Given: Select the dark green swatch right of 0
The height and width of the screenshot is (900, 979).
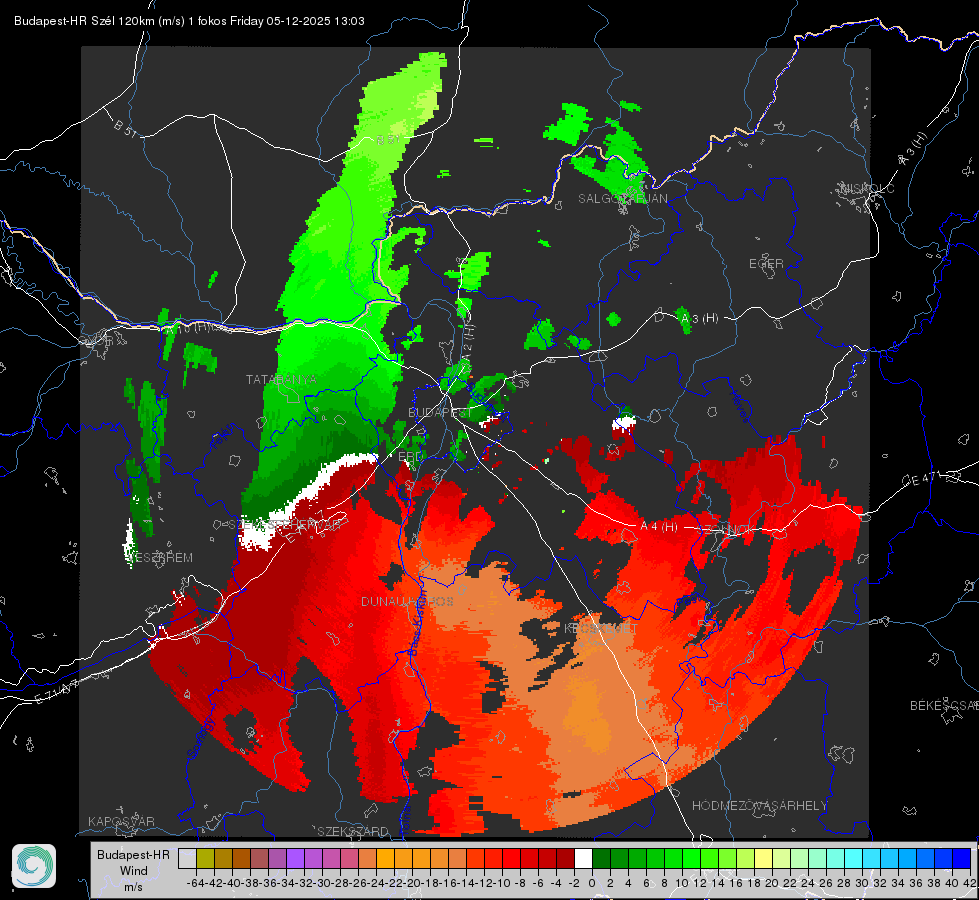Looking at the screenshot, I should [x=601, y=858].
